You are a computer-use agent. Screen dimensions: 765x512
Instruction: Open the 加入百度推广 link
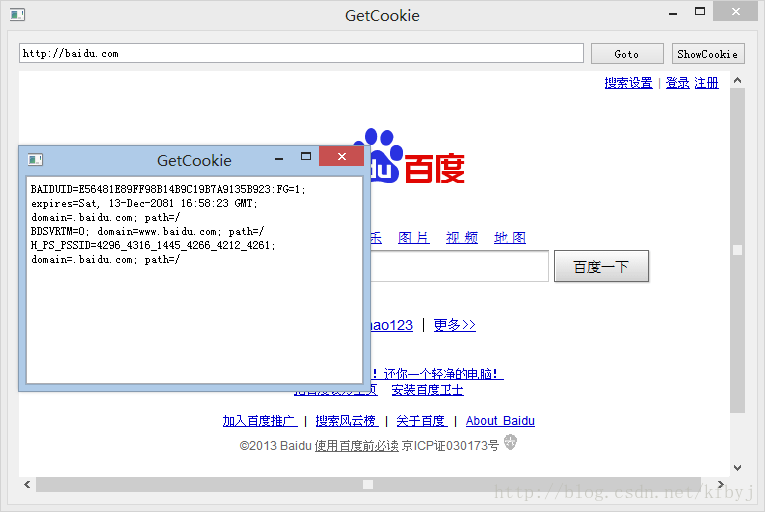[x=260, y=421]
